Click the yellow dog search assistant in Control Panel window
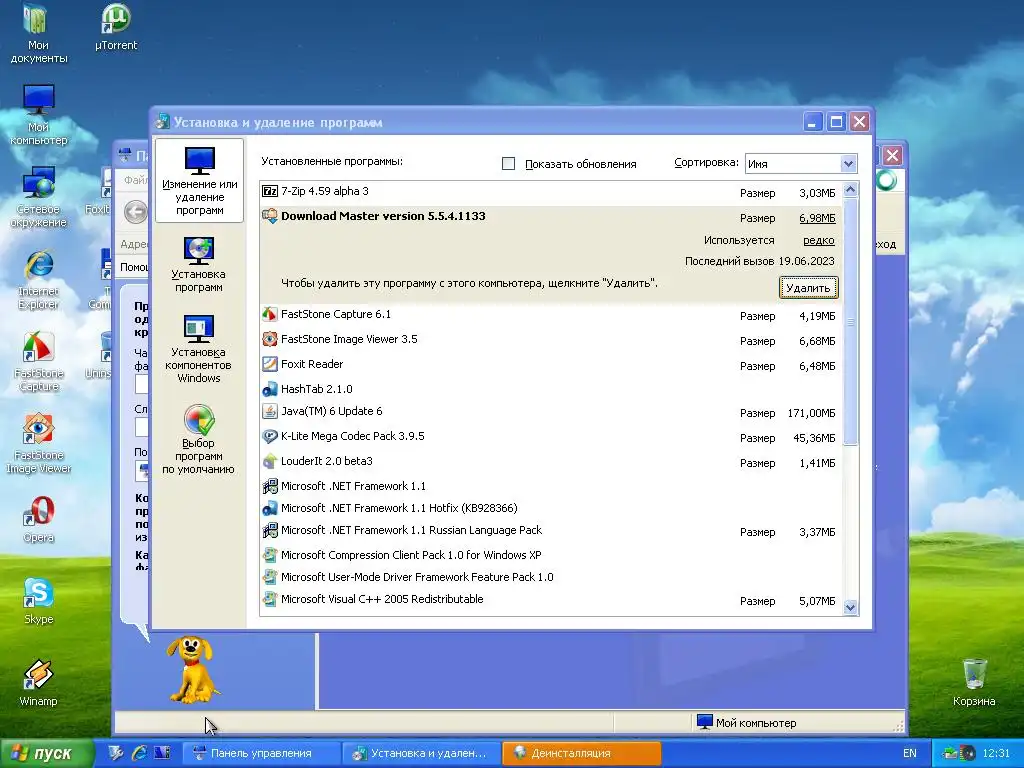1024x768 pixels. (x=191, y=669)
